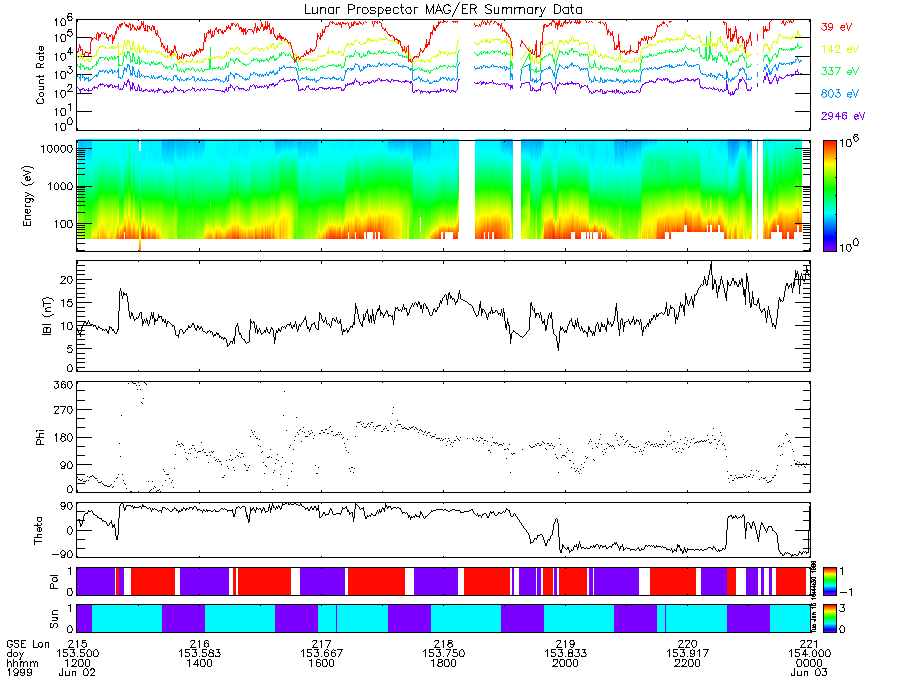Click the 'Sun' axis label
Viewport: 900px width, 700px height.
coord(54,619)
